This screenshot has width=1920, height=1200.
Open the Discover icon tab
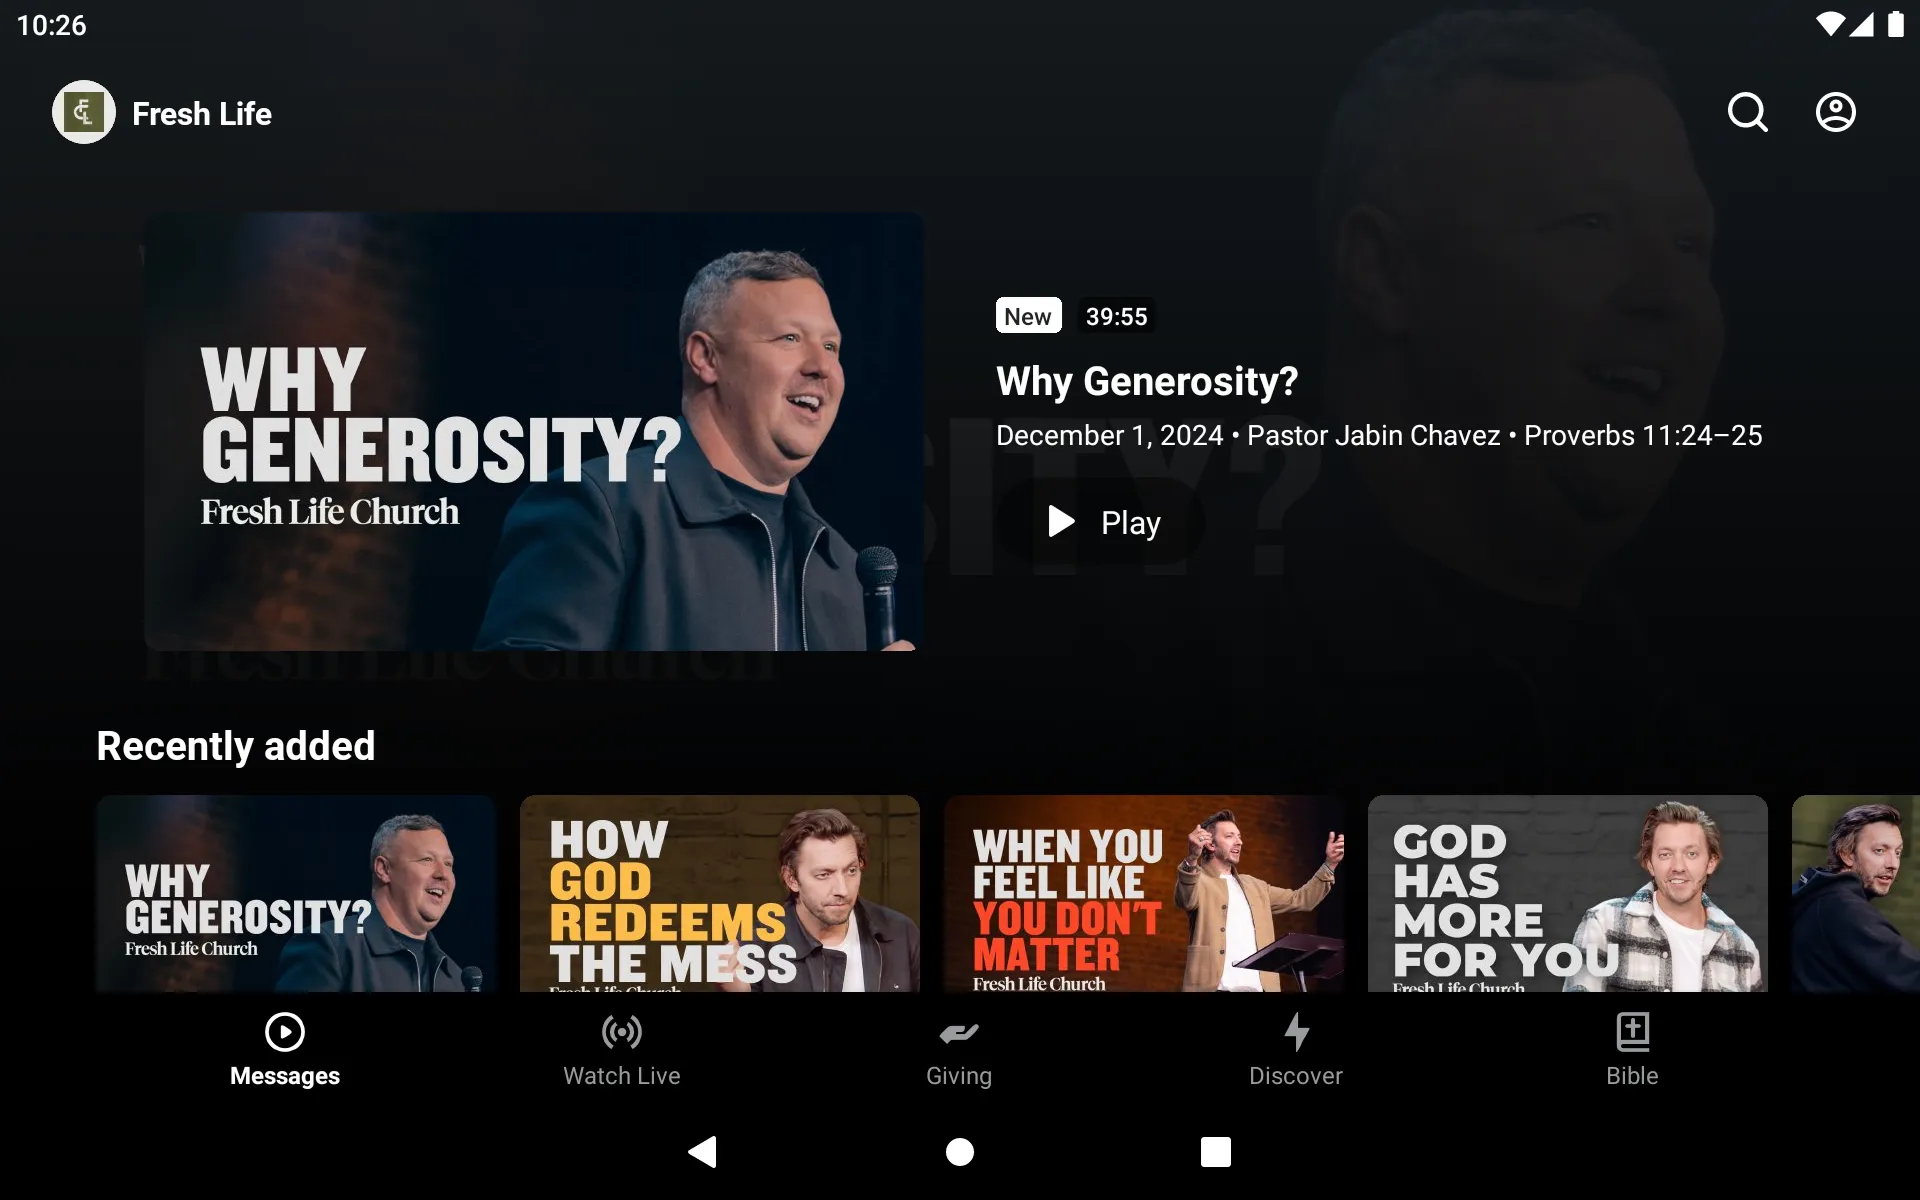1295,1047
